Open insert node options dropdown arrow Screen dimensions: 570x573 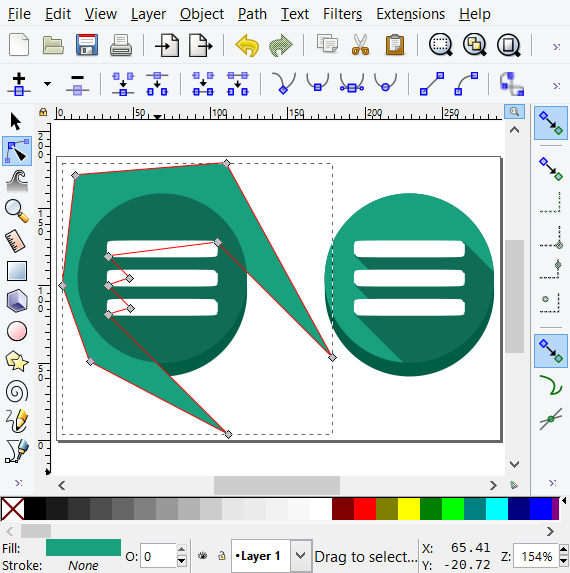pyautogui.click(x=47, y=84)
